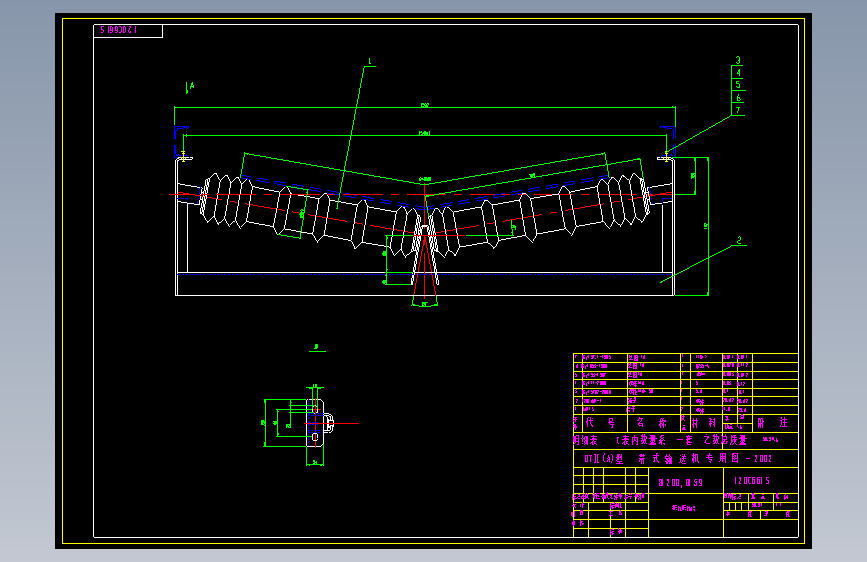
Task: Click the 名称 column header
Action: tap(651, 423)
